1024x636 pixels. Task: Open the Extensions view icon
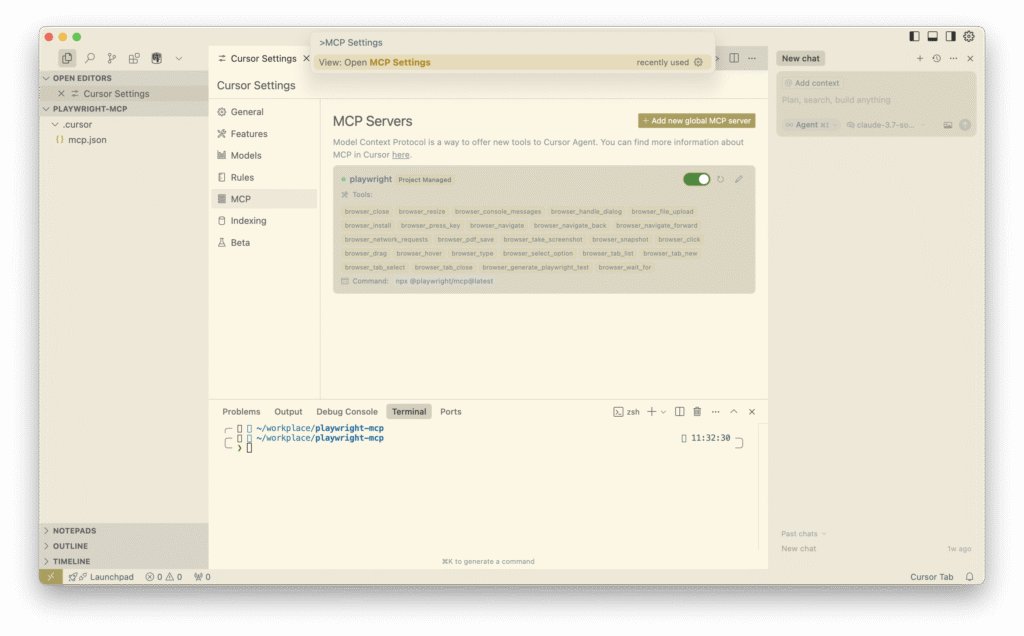coord(134,59)
